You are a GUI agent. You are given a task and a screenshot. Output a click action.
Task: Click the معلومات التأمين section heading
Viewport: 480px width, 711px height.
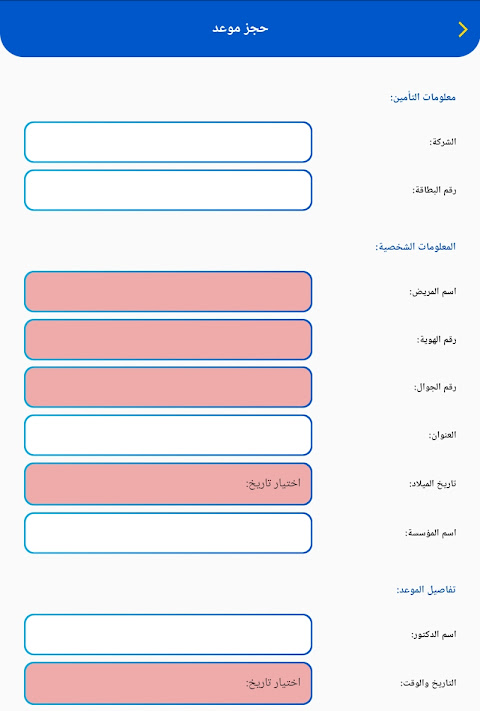(423, 97)
